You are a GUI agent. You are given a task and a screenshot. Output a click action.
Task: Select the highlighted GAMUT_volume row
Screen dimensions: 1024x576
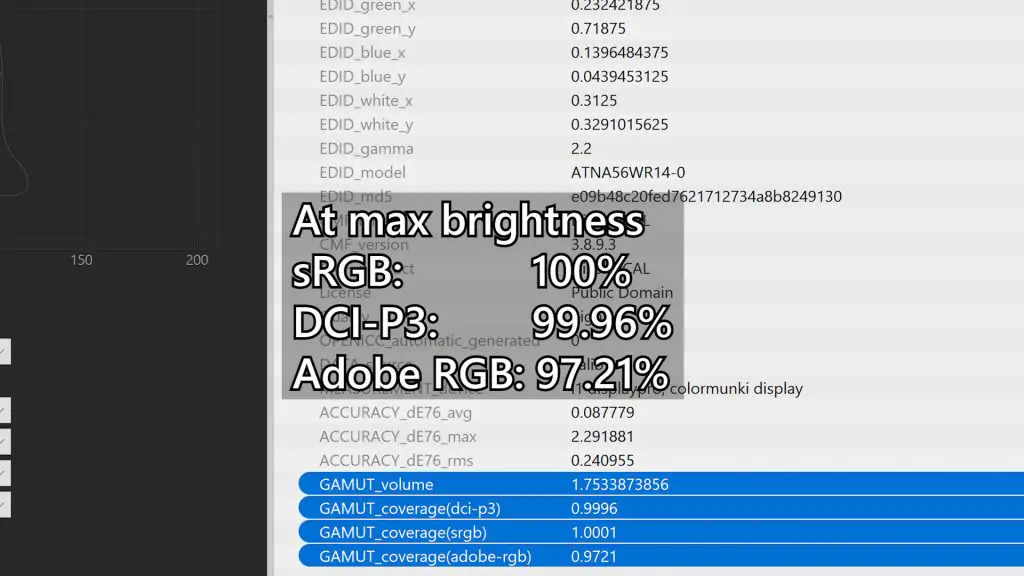[x=661, y=485]
